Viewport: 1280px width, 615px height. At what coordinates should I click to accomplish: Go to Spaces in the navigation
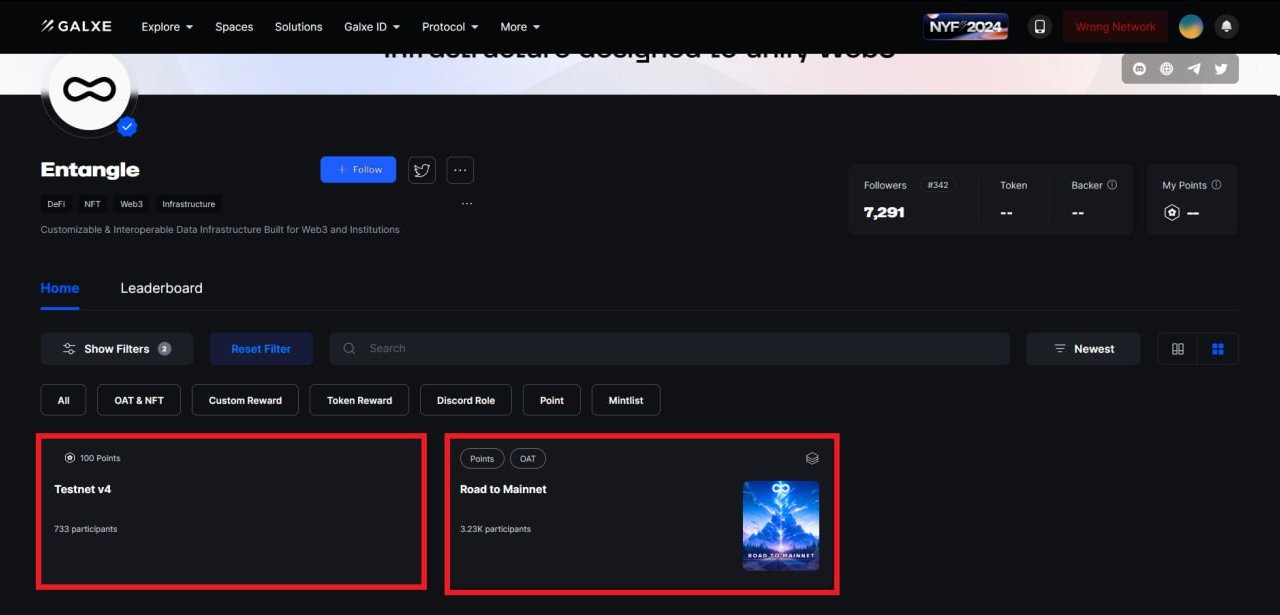234,27
